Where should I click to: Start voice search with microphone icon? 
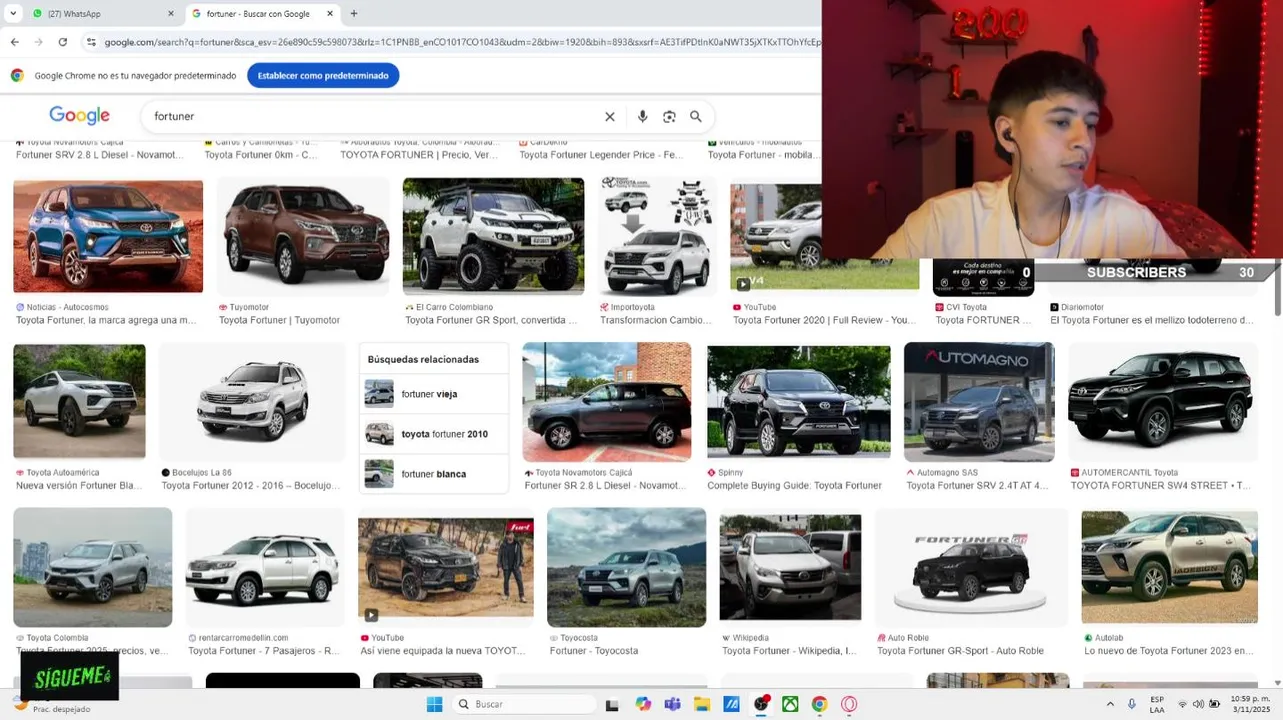[642, 117]
